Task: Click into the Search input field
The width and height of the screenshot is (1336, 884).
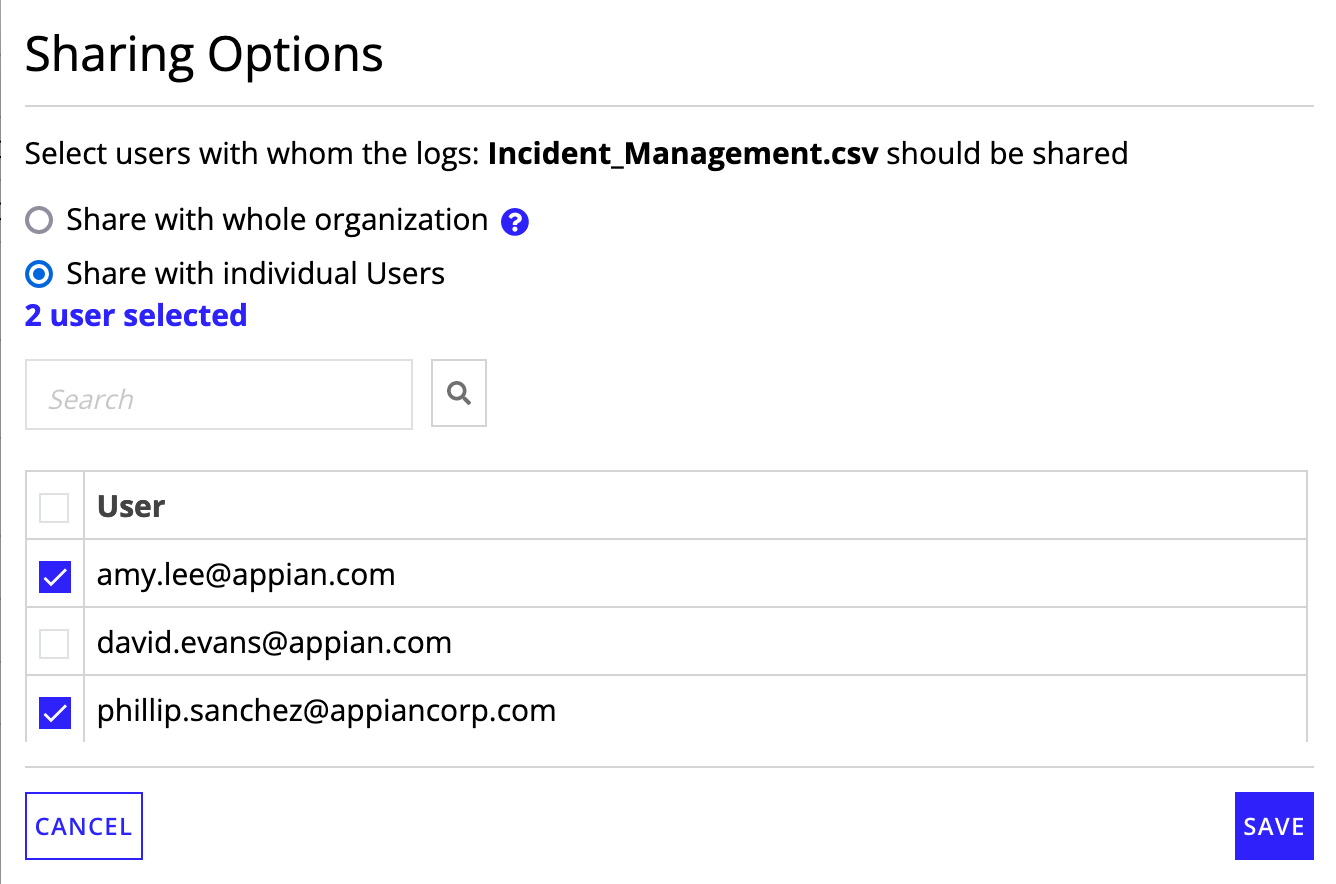Action: (219, 394)
